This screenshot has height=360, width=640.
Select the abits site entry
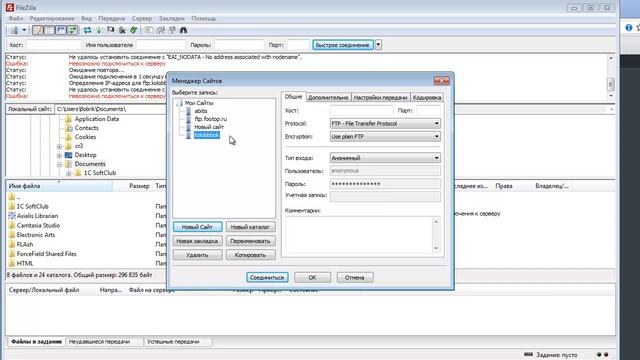tap(200, 111)
